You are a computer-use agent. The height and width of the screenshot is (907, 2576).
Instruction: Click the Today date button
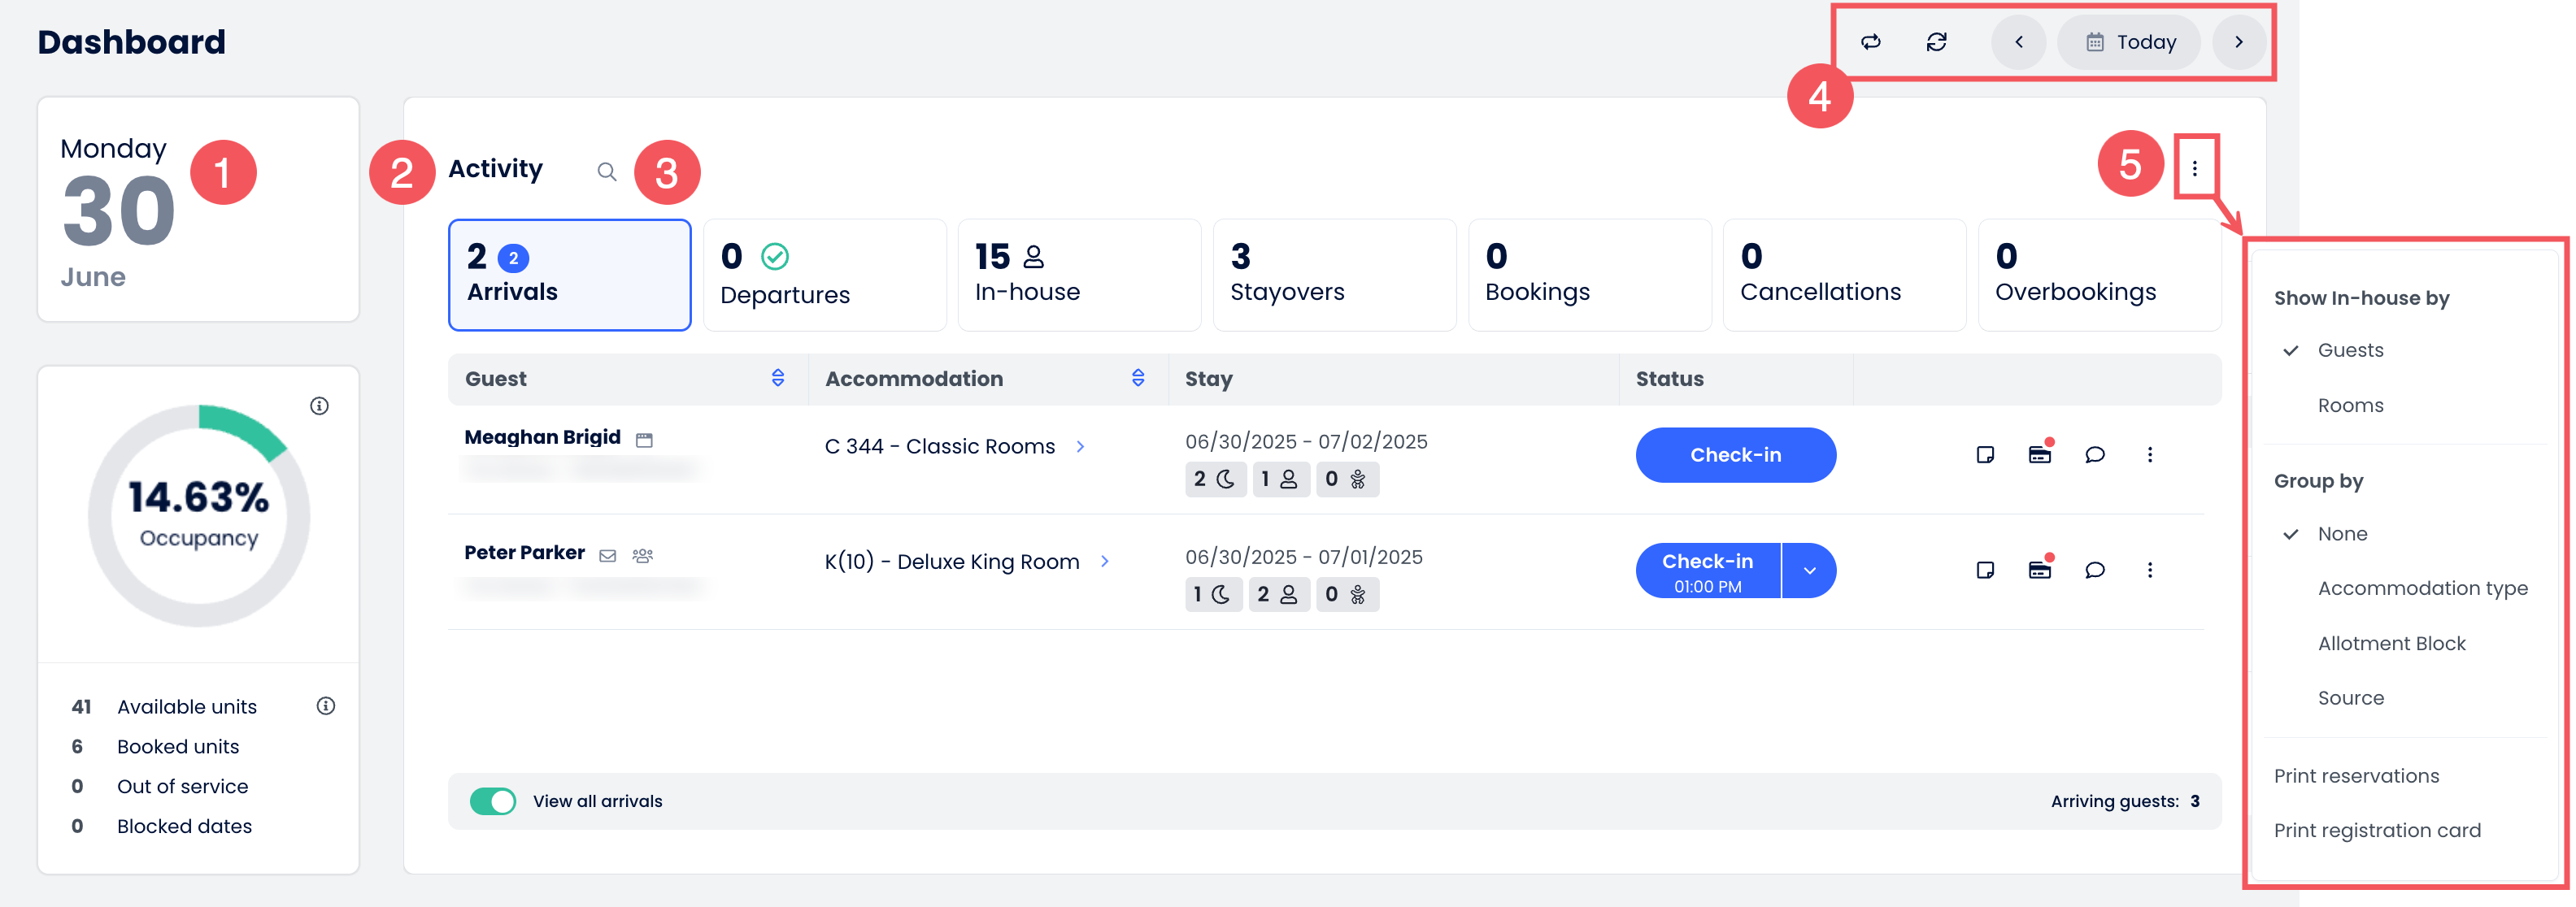click(2129, 42)
